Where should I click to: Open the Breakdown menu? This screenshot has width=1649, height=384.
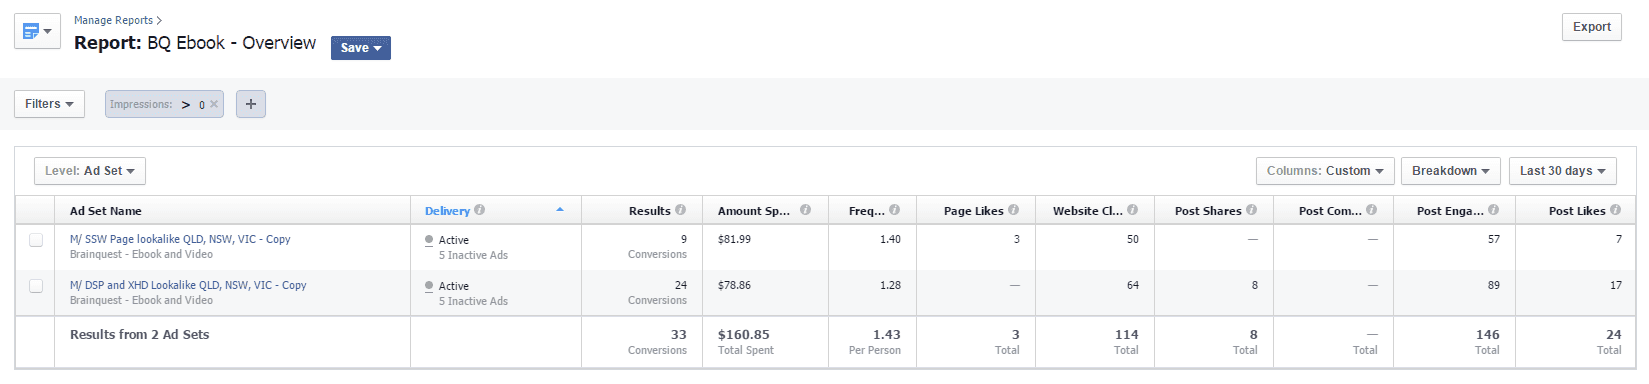coord(1451,171)
